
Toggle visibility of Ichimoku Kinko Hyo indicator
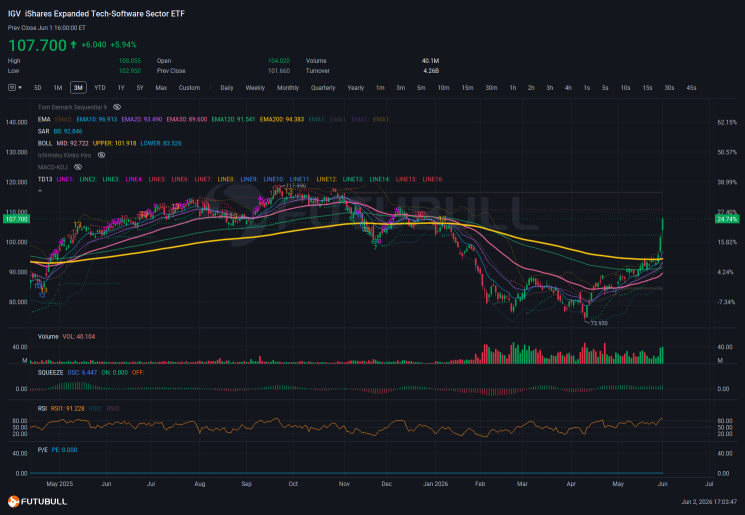click(101, 155)
